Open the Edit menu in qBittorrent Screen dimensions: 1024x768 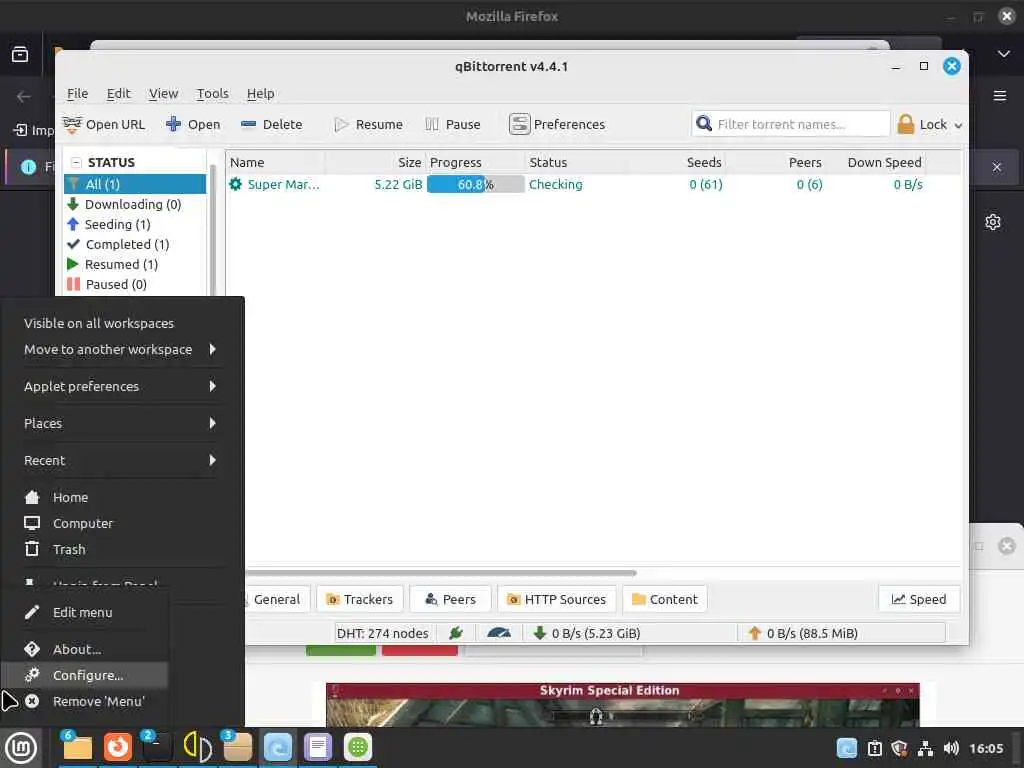coord(118,93)
